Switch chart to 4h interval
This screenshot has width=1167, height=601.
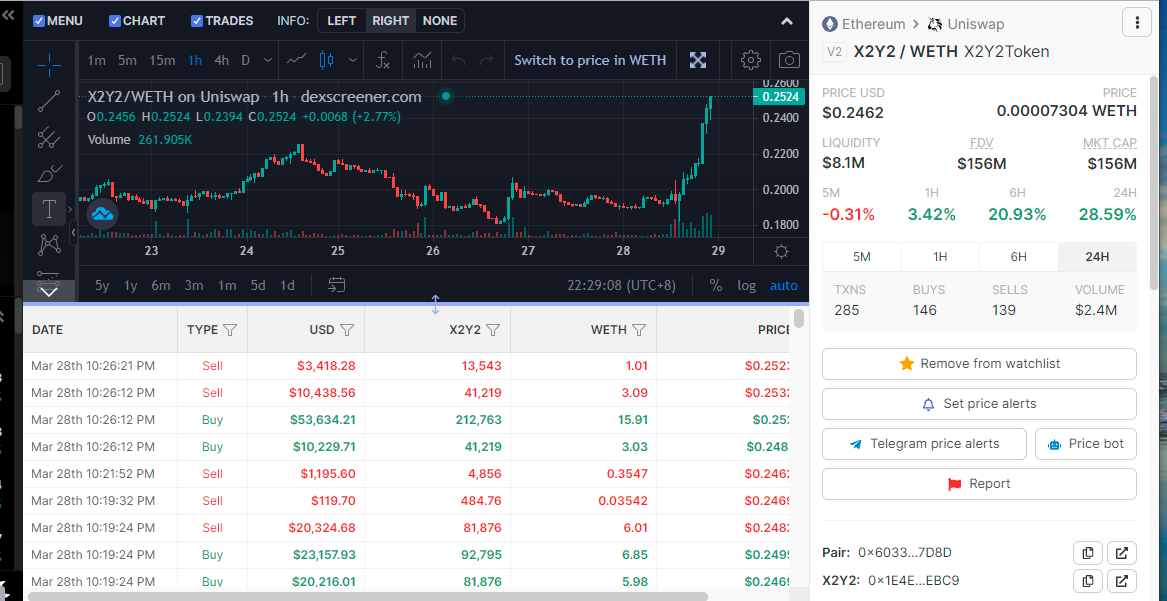click(x=221, y=60)
